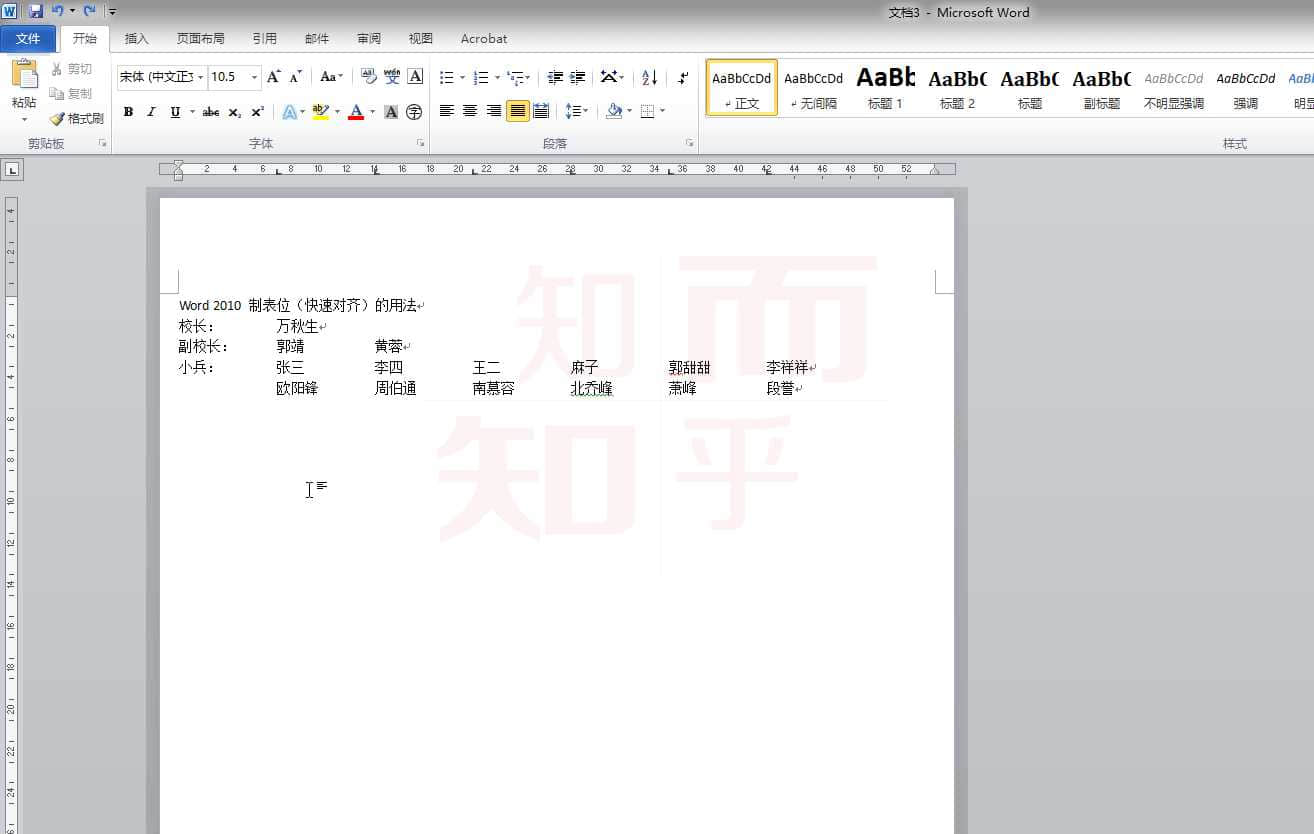Click the Undo arrow in Quick Access Toolbar
The height and width of the screenshot is (834, 1314).
tap(57, 11)
